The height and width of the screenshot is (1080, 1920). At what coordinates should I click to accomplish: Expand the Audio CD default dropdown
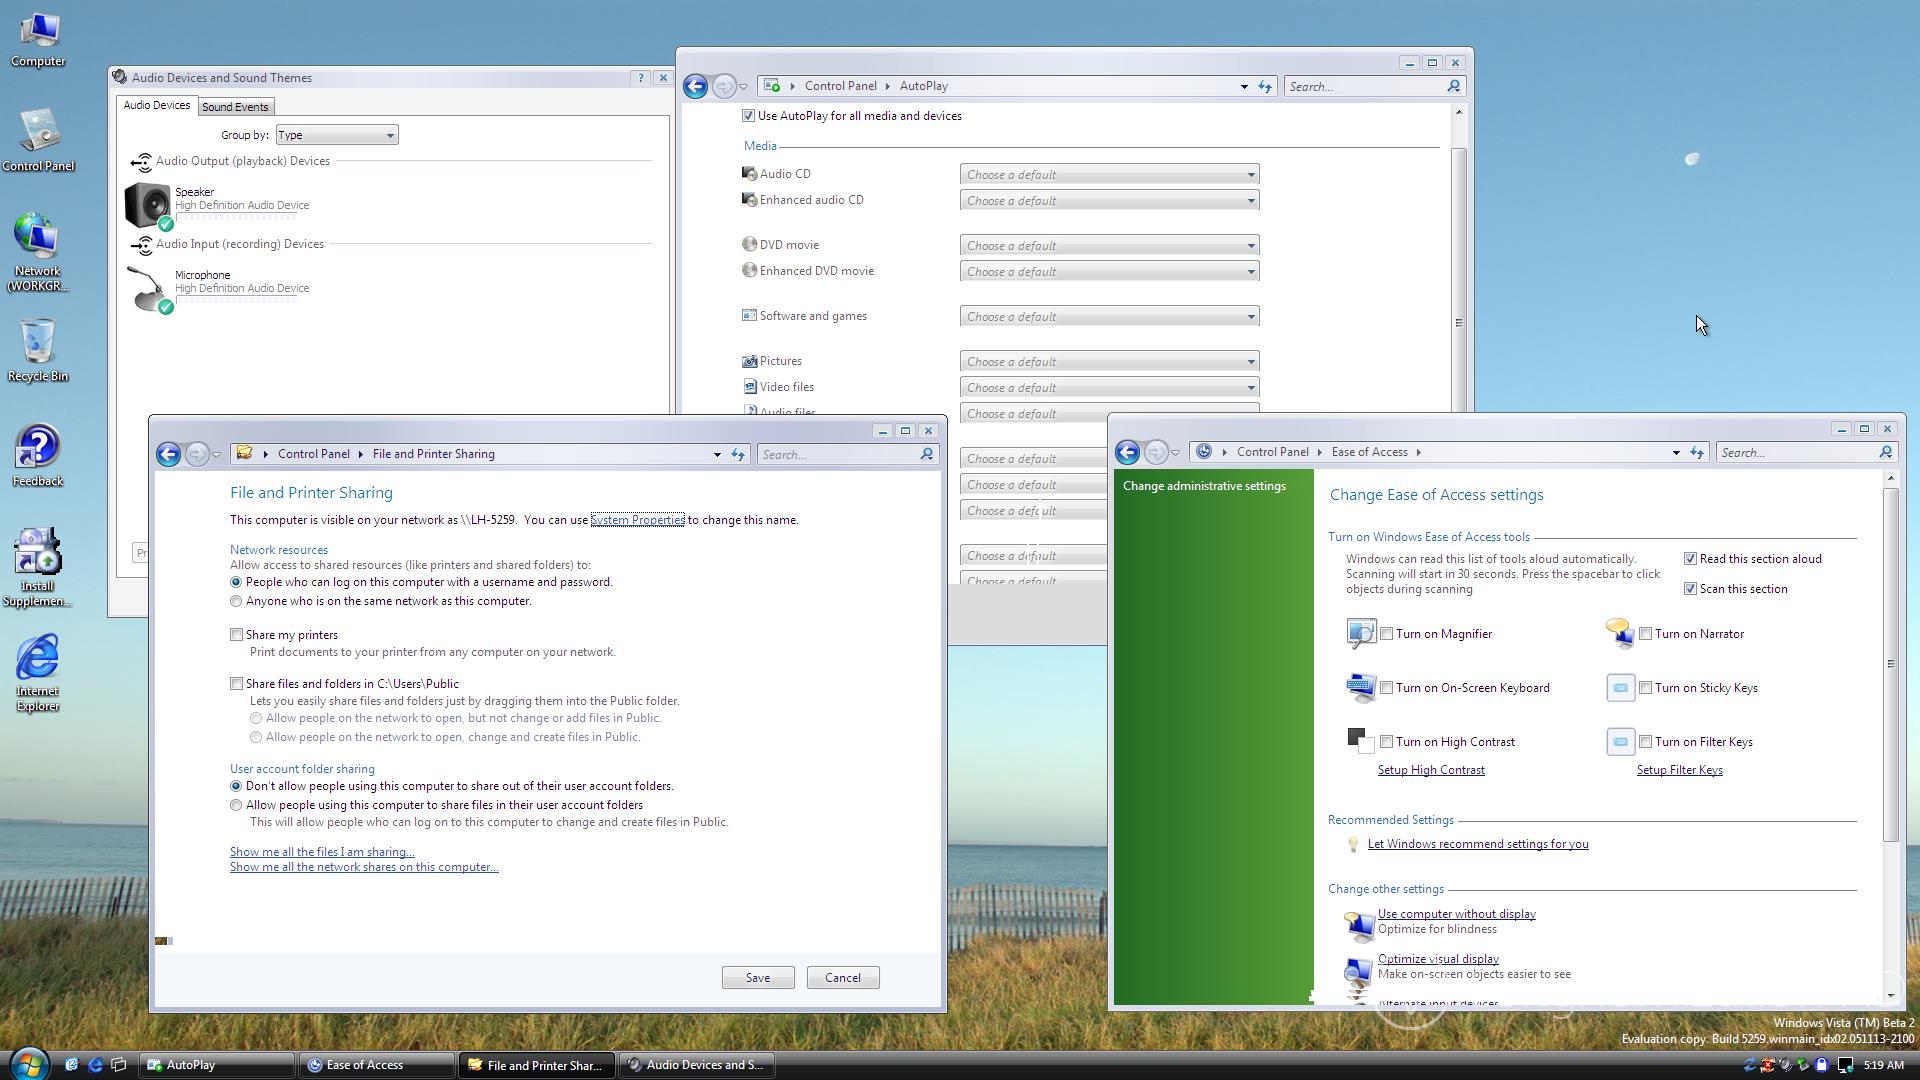pyautogui.click(x=1108, y=175)
